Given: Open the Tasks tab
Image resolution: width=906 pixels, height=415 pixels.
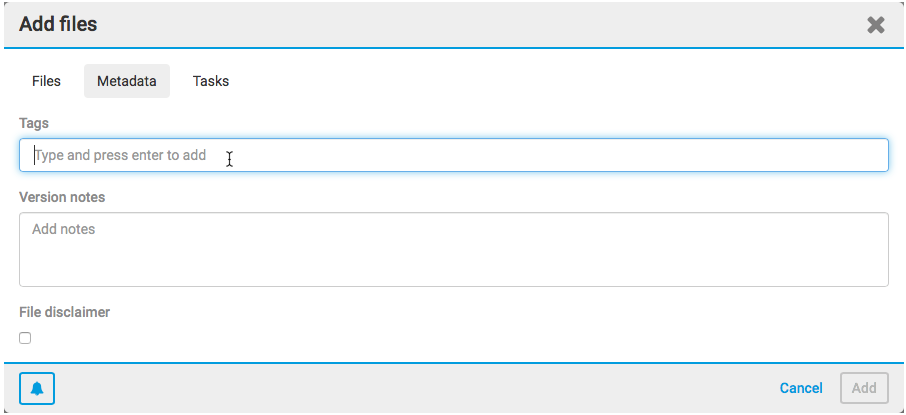Looking at the screenshot, I should tap(211, 81).
